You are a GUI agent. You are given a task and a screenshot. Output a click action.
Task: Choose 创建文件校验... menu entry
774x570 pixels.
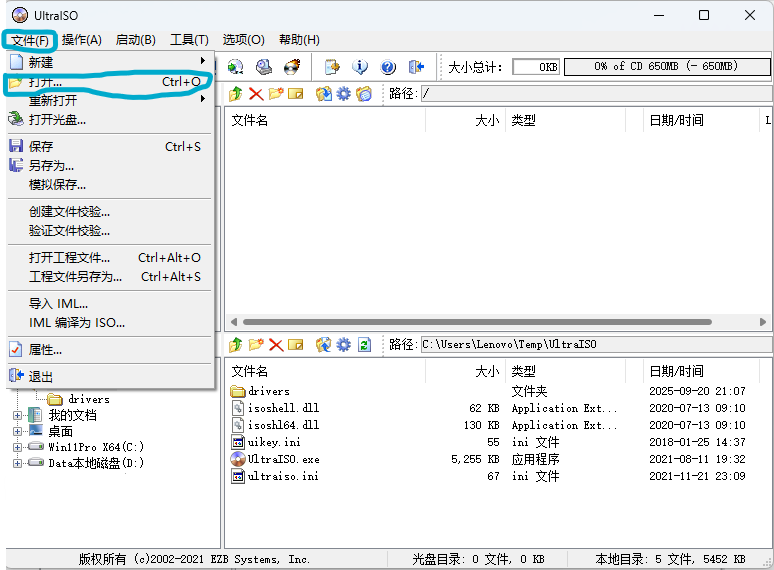tap(109, 212)
